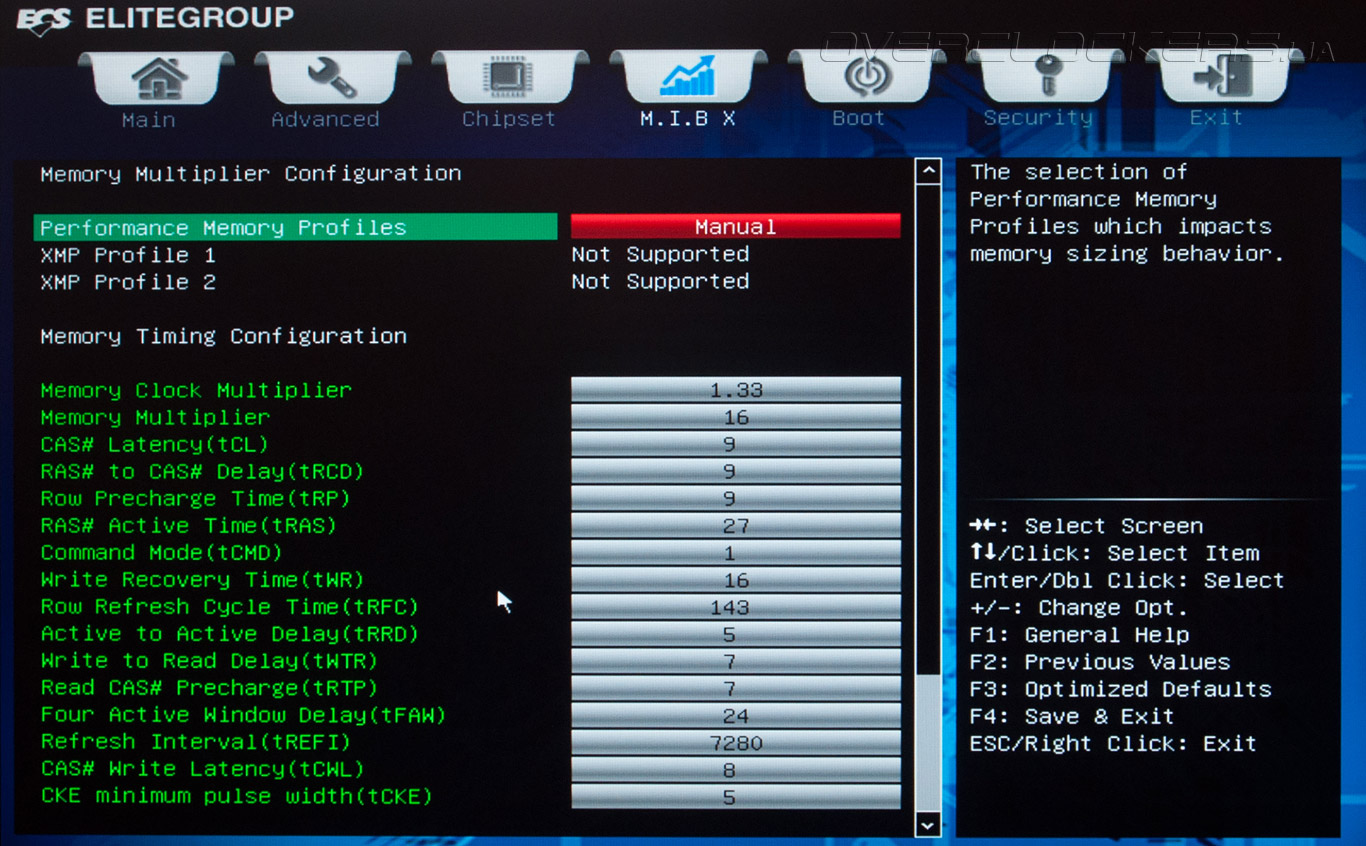The height and width of the screenshot is (846, 1366).
Task: Edit the RAS# Active Time(tRAS) value 27
Action: (736, 525)
